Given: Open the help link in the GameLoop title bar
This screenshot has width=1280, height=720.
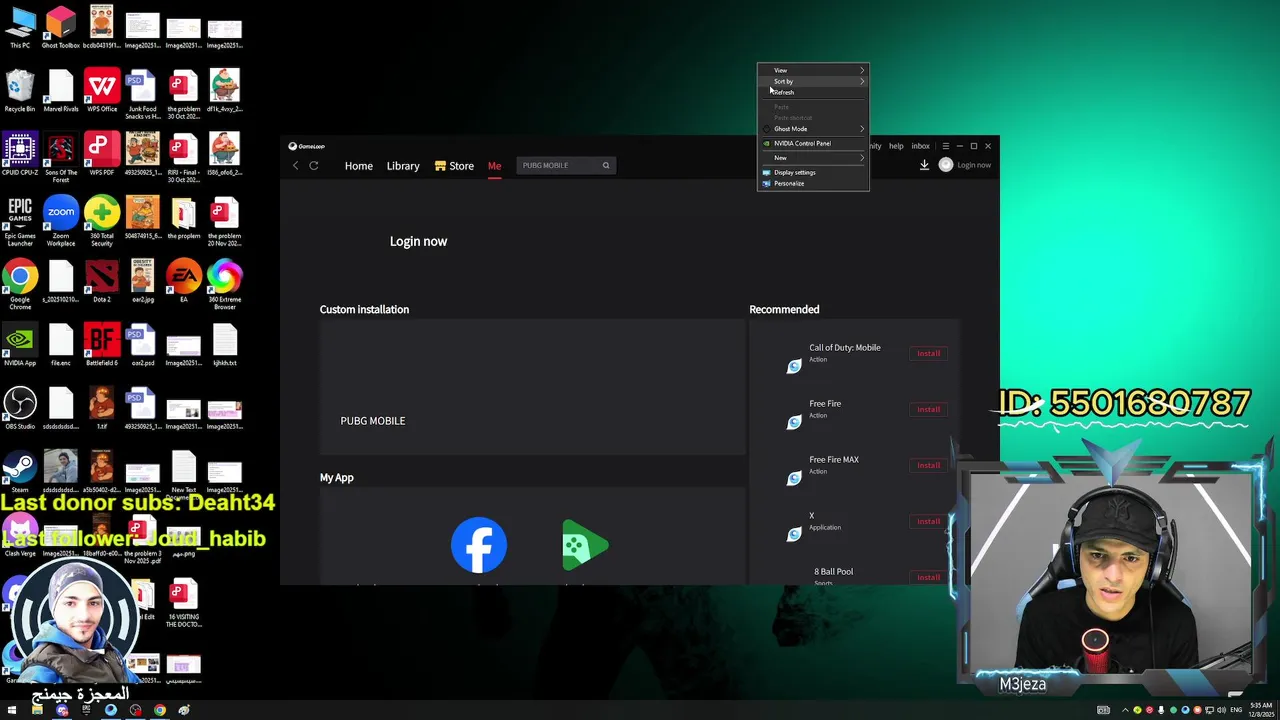Looking at the screenshot, I should point(896,146).
